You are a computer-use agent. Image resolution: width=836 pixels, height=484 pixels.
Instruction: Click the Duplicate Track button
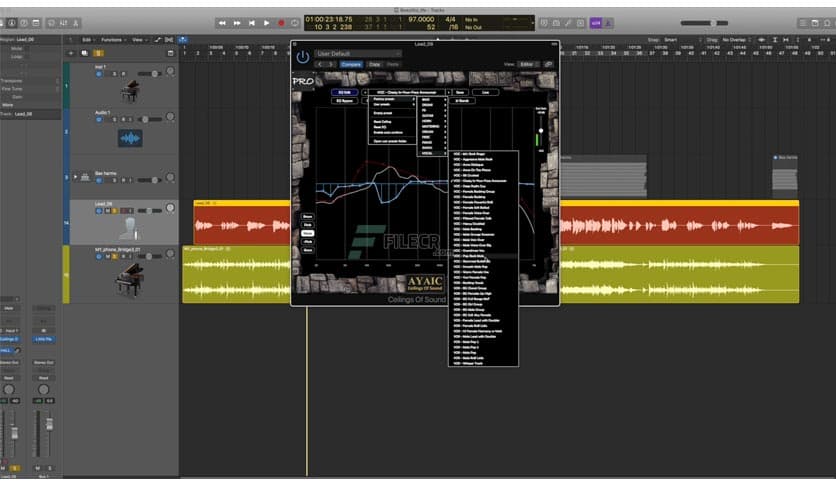click(84, 53)
